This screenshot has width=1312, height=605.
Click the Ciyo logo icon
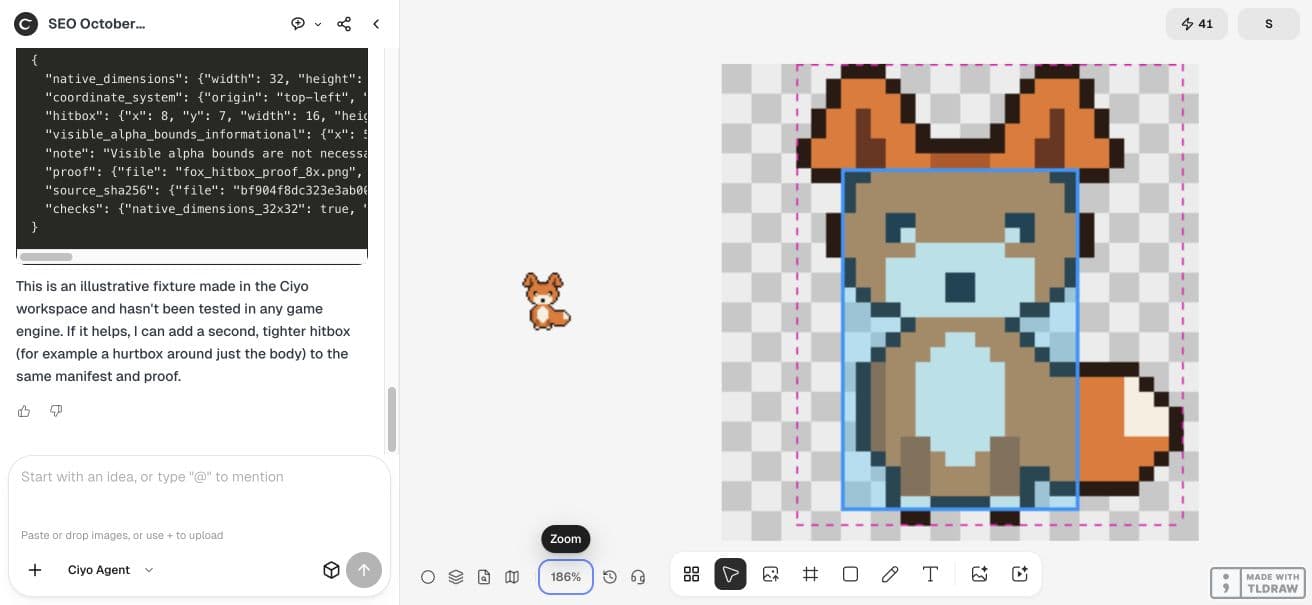point(26,23)
